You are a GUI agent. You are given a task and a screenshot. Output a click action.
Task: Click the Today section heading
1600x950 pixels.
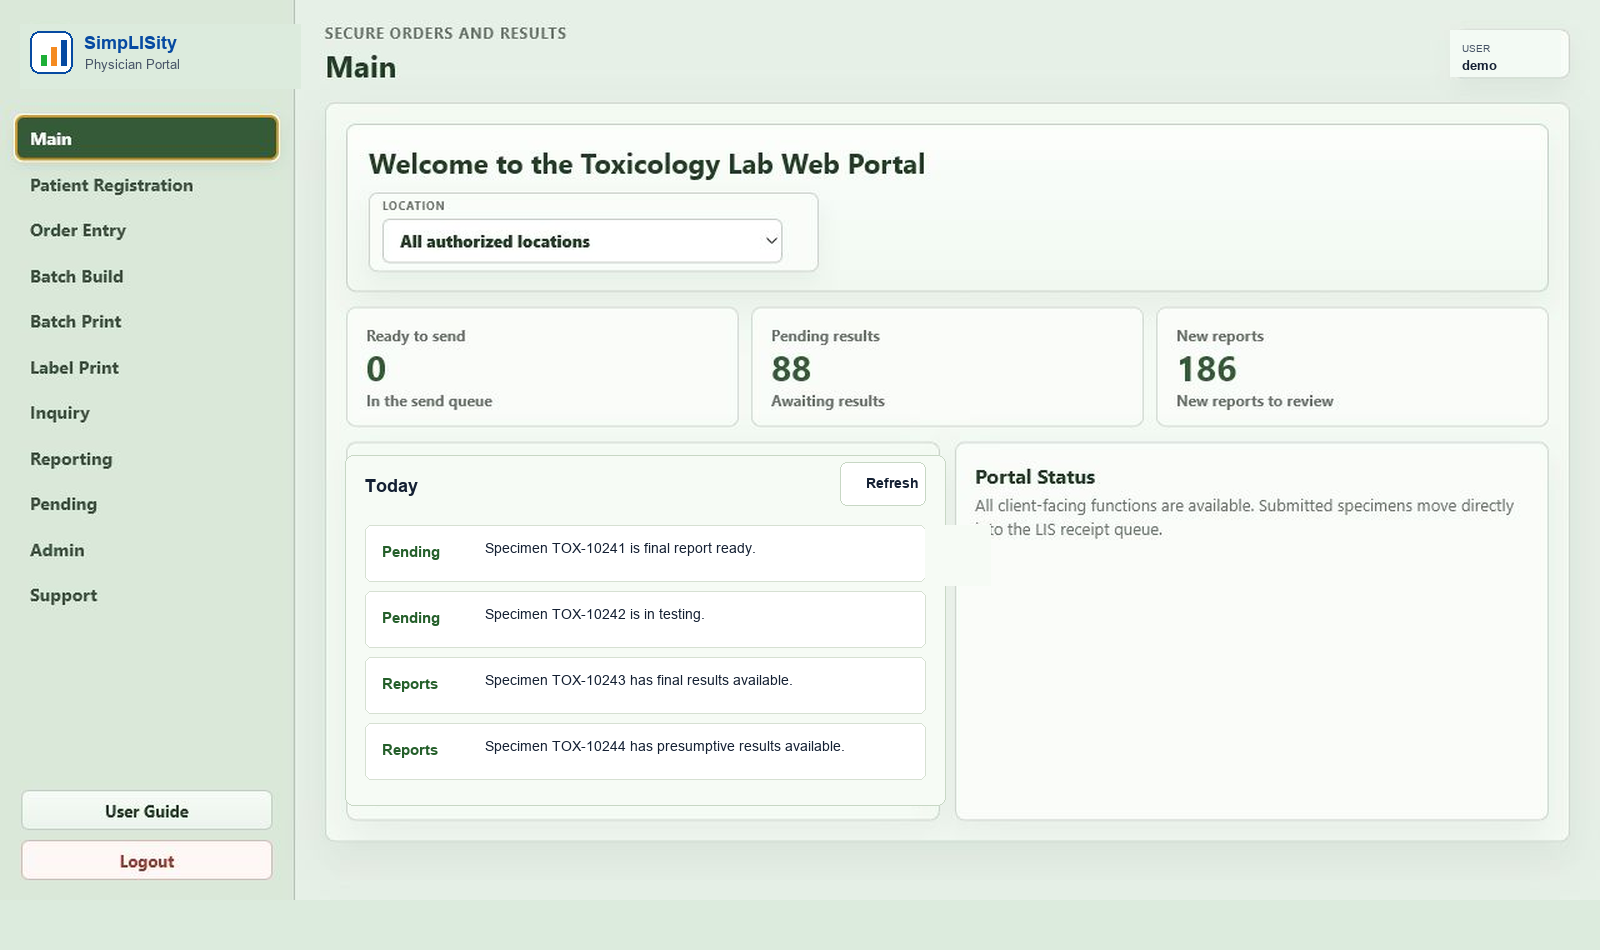click(391, 486)
